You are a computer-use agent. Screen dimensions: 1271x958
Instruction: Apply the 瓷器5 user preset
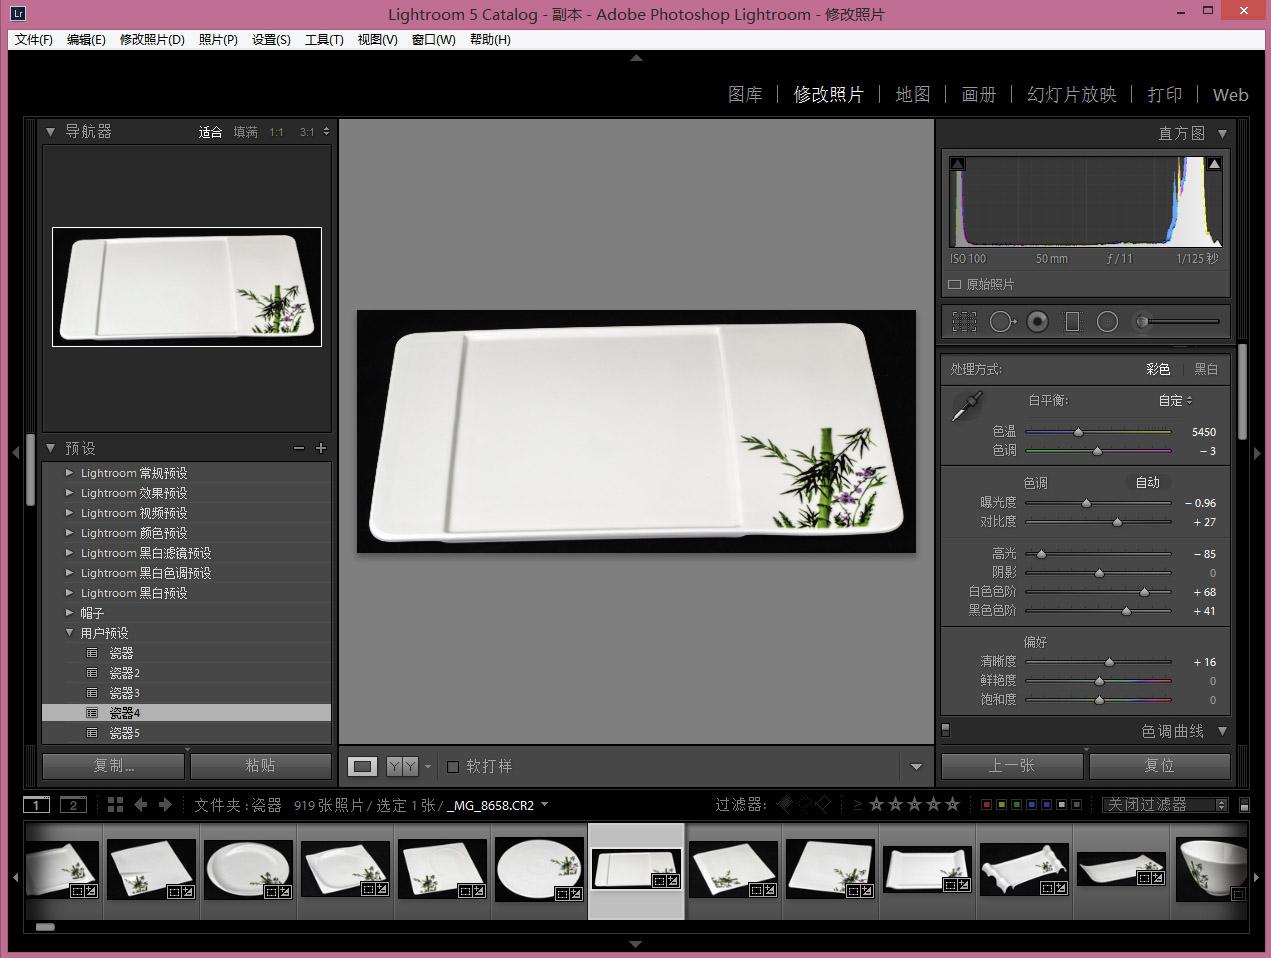(125, 733)
